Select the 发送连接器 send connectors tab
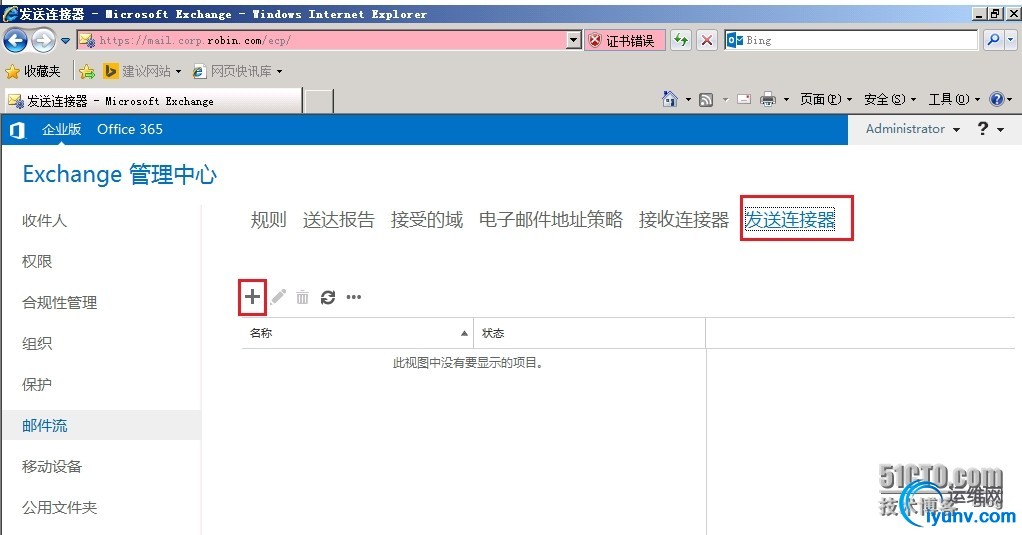This screenshot has height=535, width=1022. (790, 220)
